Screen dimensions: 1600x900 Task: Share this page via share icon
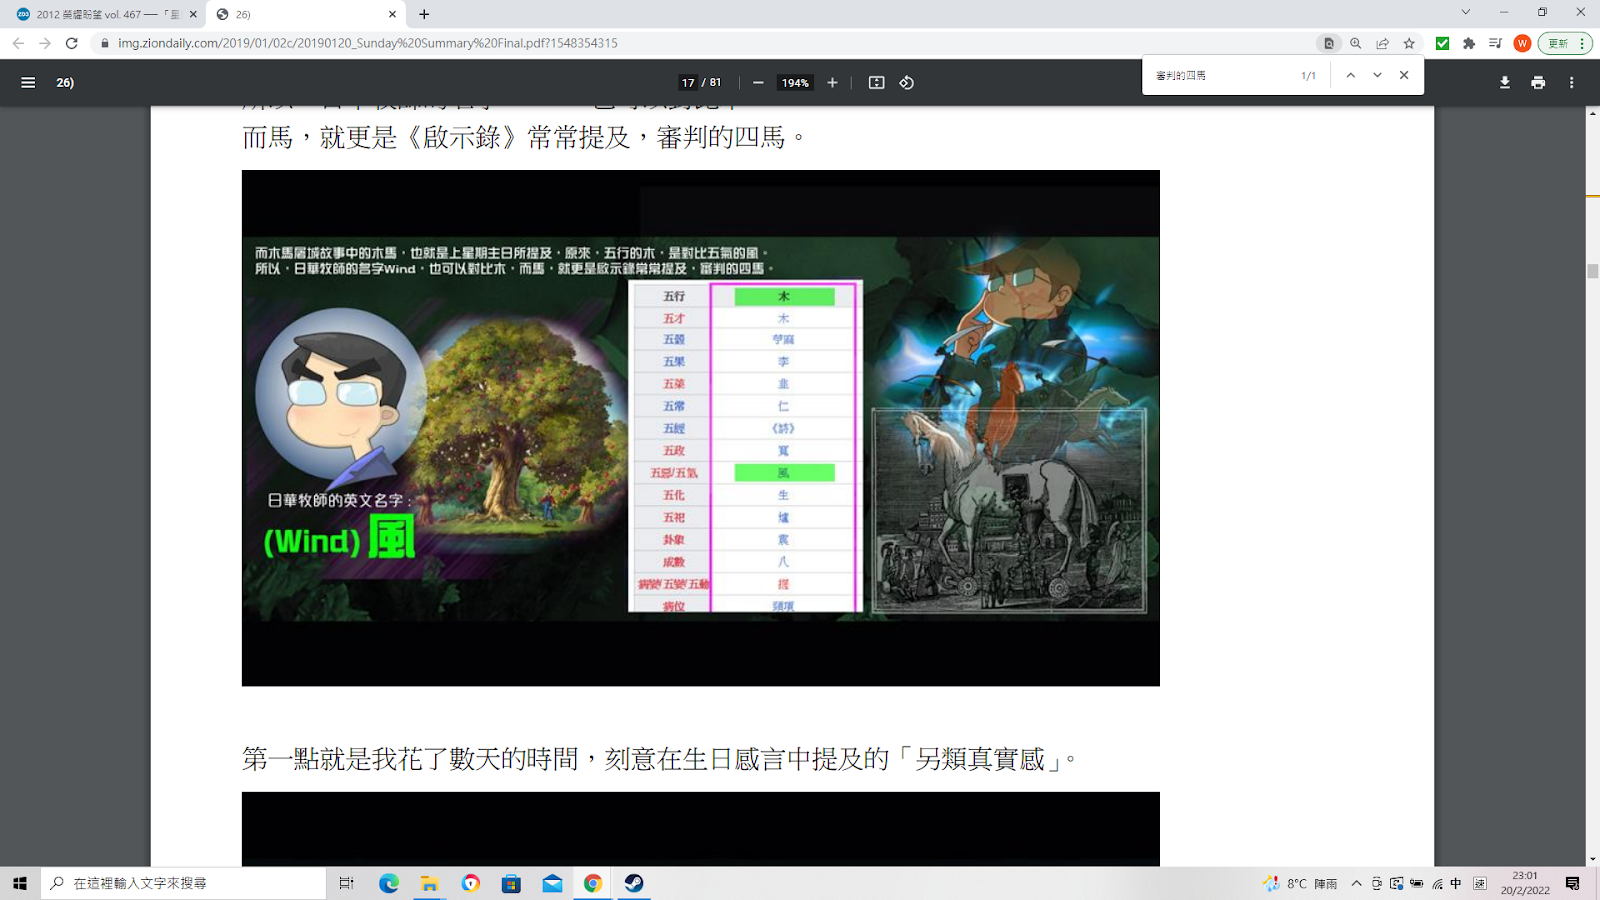click(x=1382, y=43)
